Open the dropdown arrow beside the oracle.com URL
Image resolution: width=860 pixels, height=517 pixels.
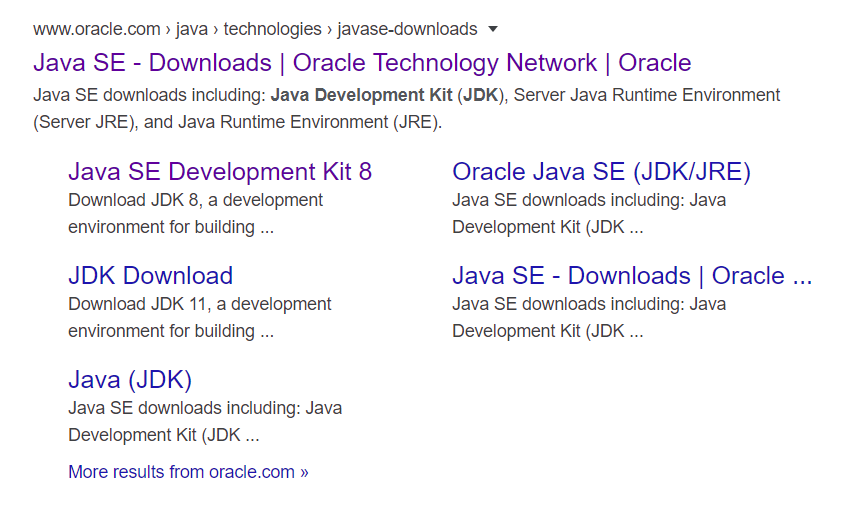493,29
